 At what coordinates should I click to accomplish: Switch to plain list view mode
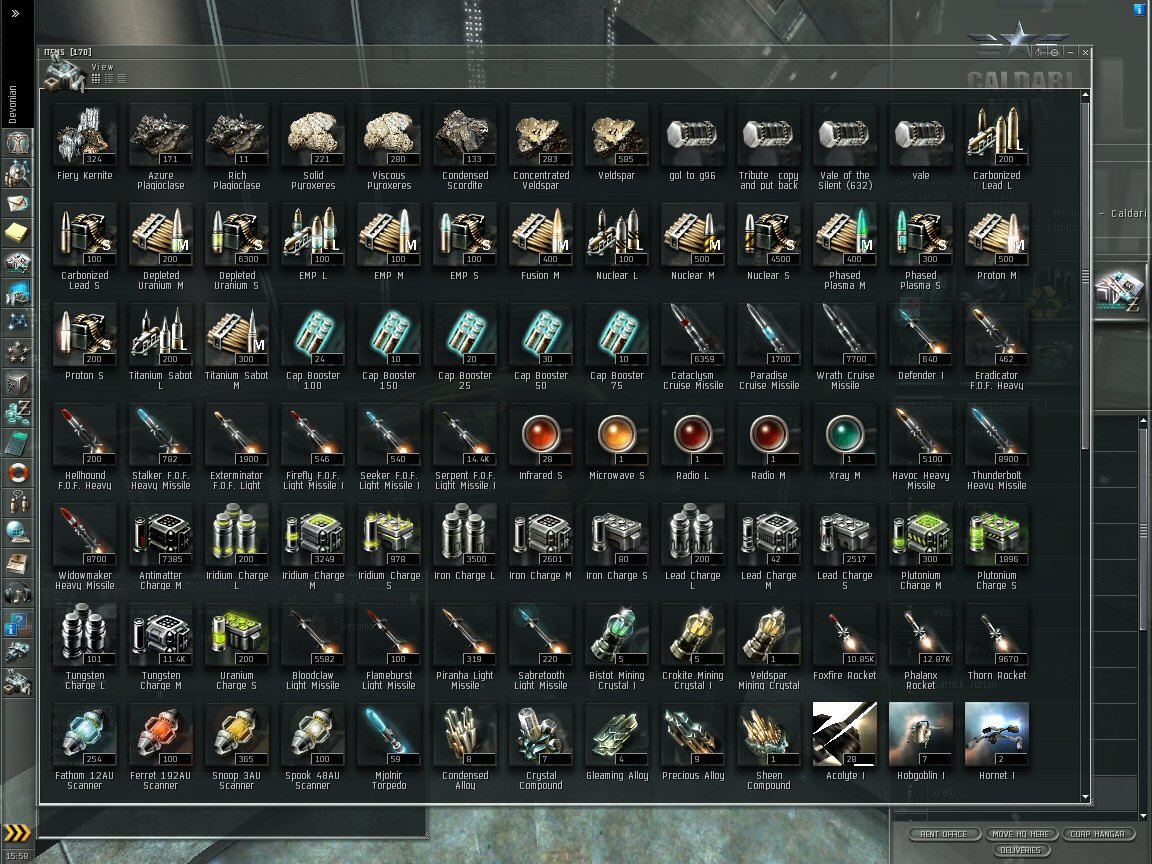click(122, 79)
